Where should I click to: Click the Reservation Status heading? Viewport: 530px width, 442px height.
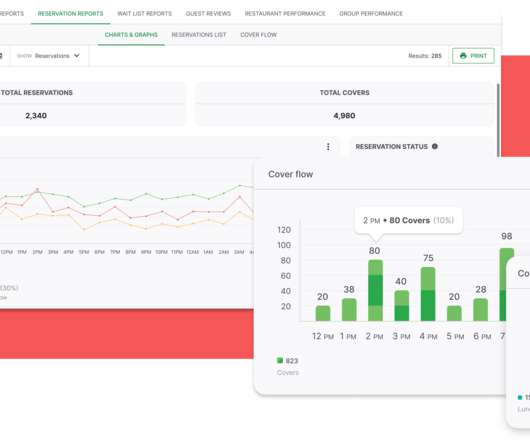pos(391,146)
